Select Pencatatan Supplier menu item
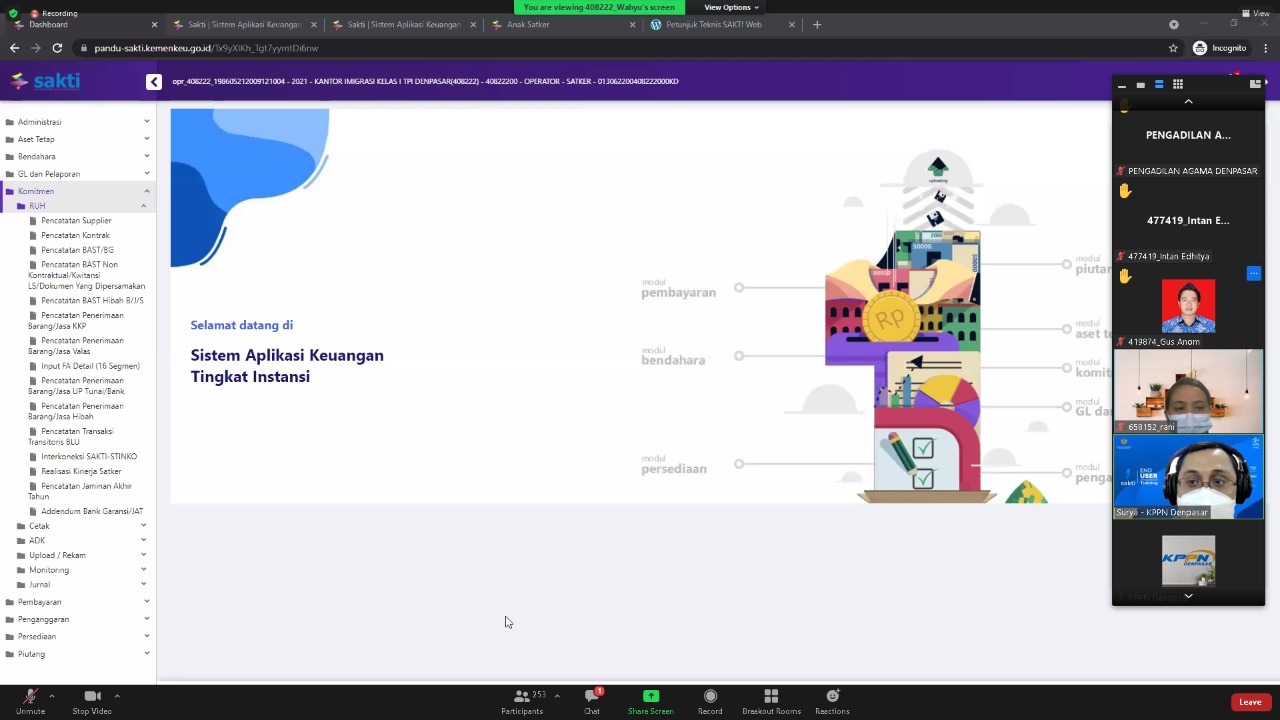The width and height of the screenshot is (1280, 720). tap(76, 221)
